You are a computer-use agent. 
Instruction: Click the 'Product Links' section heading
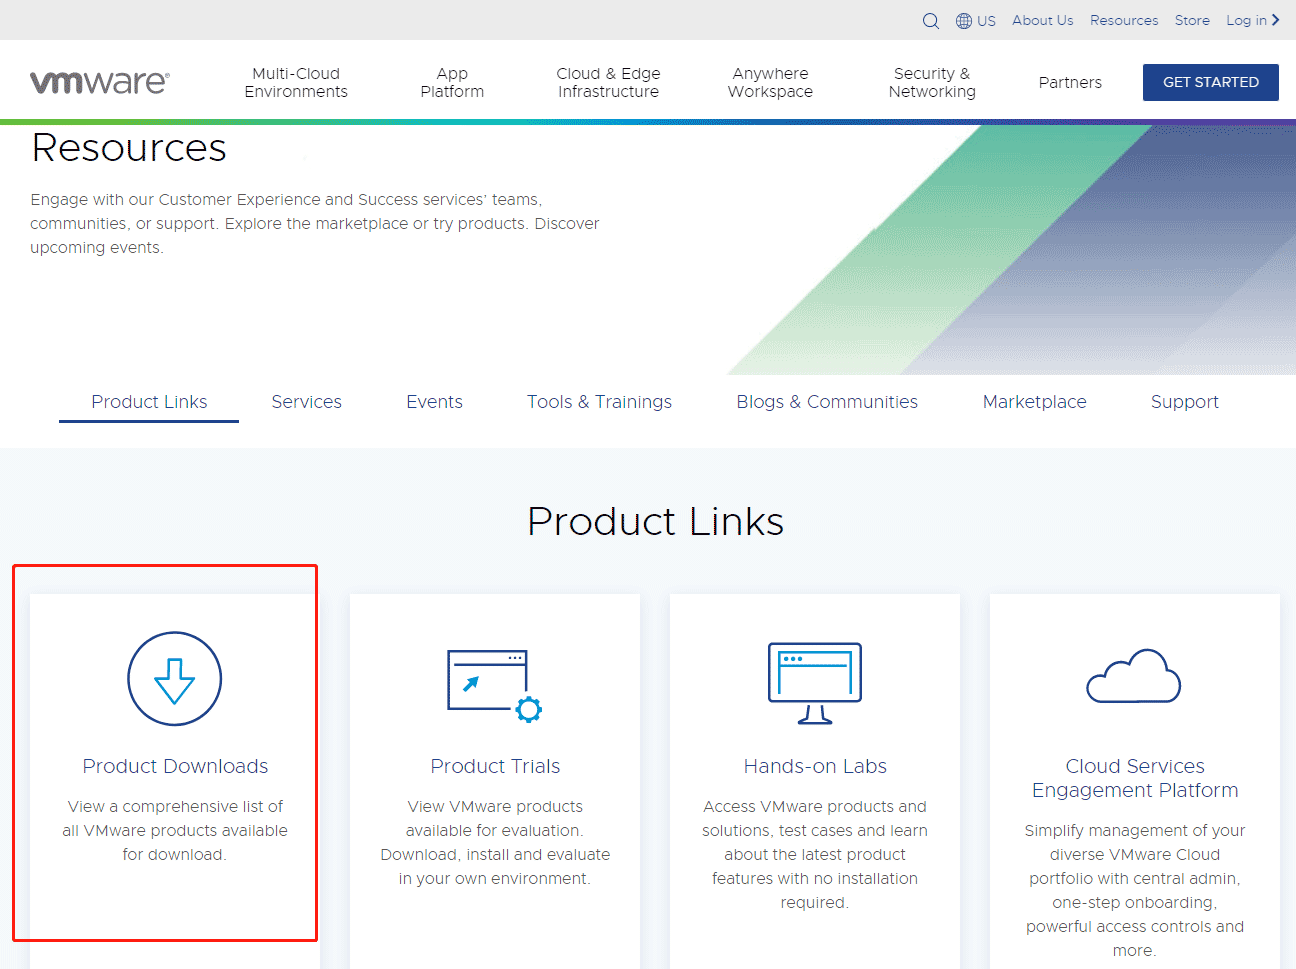tap(655, 522)
